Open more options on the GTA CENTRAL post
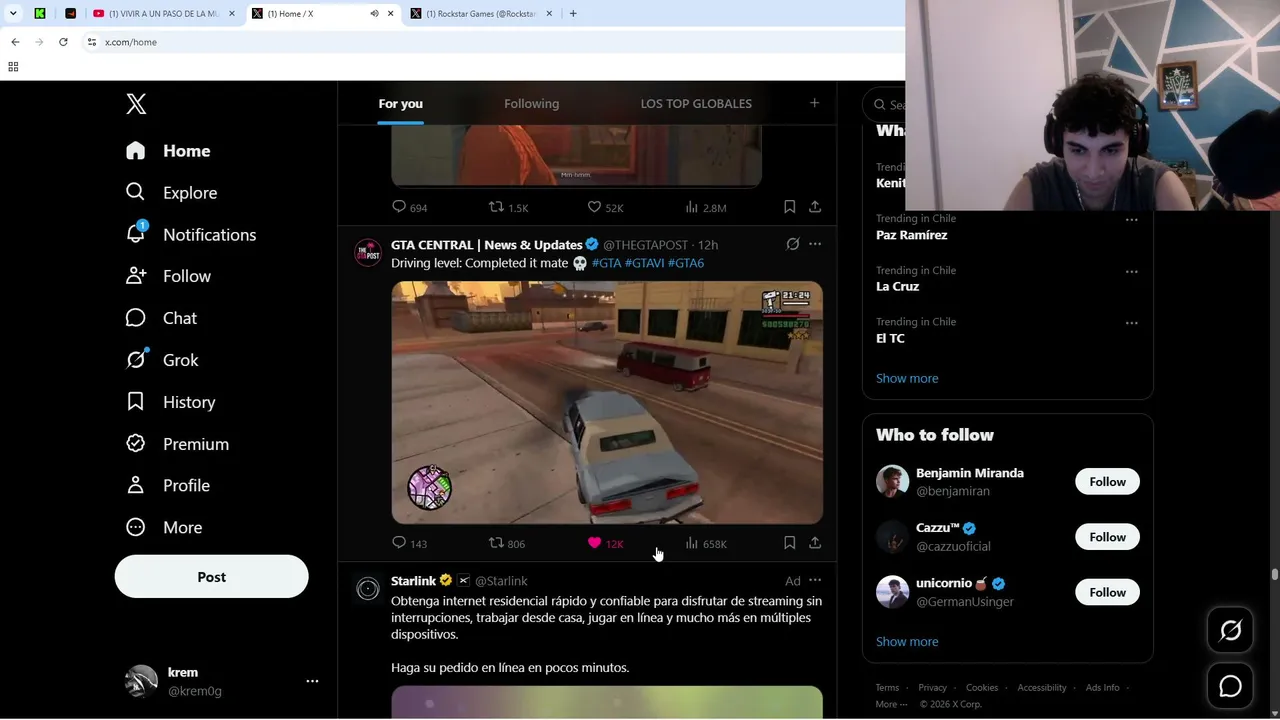1280x720 pixels. pos(815,244)
